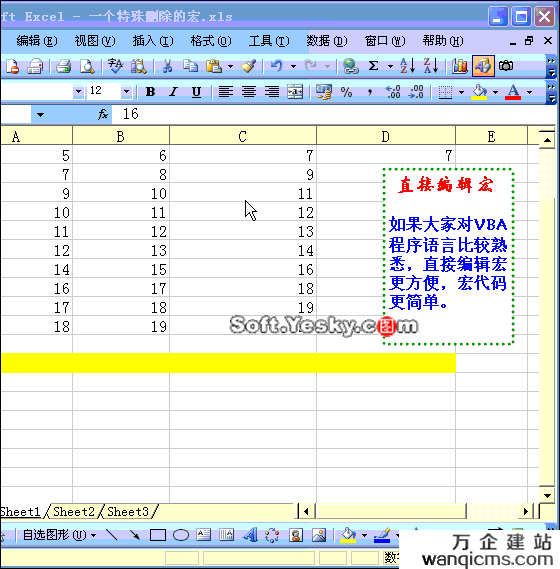
Task: Open the 自选图形 AutoShapes button
Action: point(59,535)
